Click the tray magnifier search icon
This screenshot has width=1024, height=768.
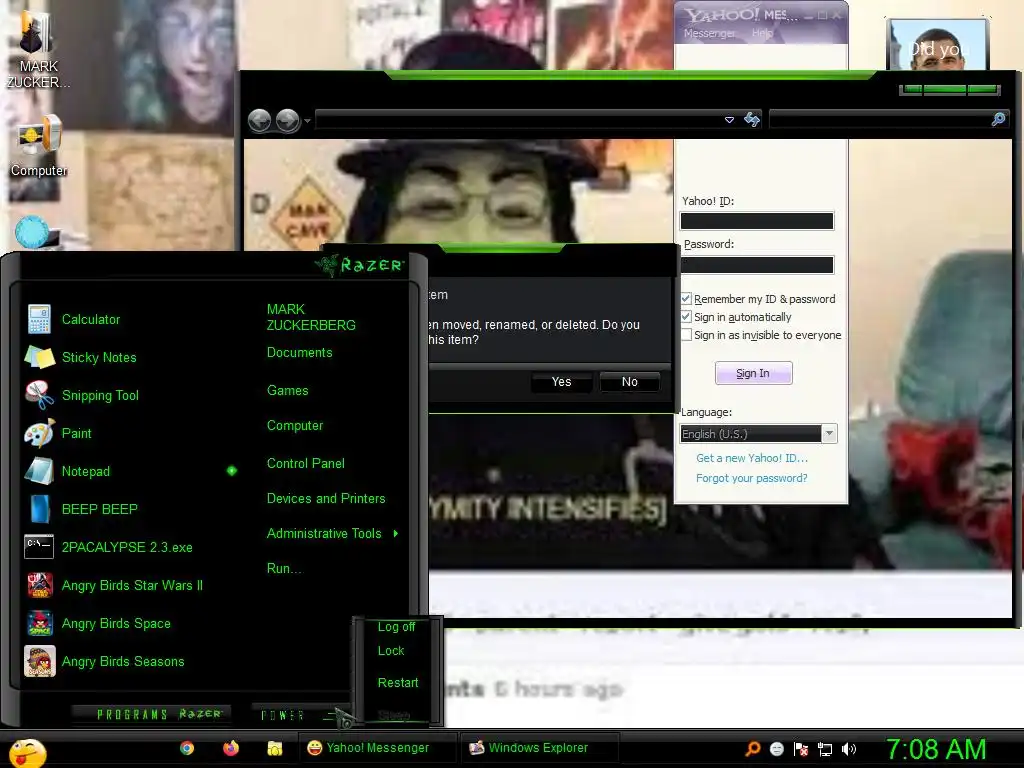[x=752, y=748]
